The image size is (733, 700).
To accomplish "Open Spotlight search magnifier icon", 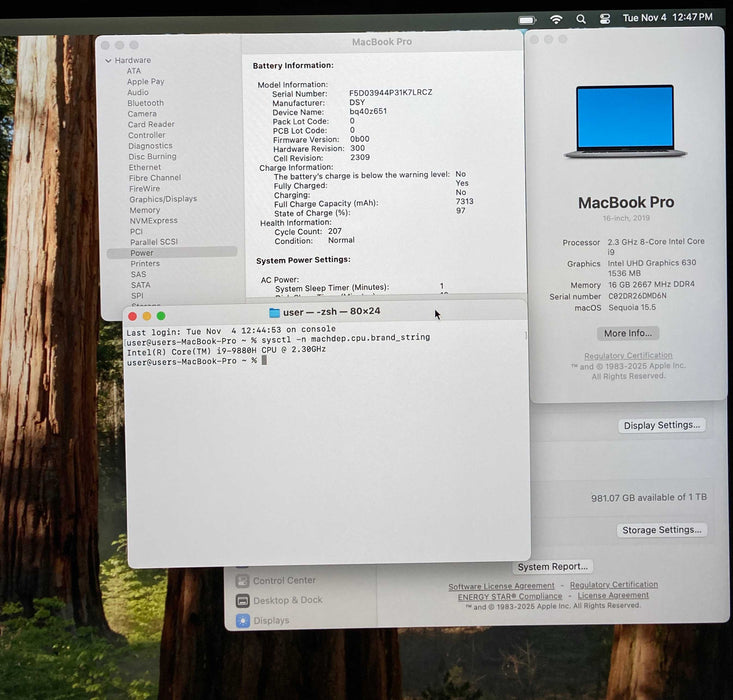I will [x=581, y=19].
